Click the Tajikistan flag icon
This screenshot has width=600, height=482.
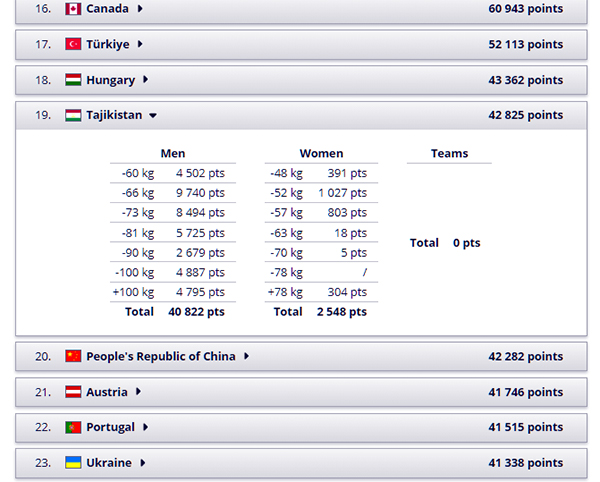pyautogui.click(x=73, y=115)
